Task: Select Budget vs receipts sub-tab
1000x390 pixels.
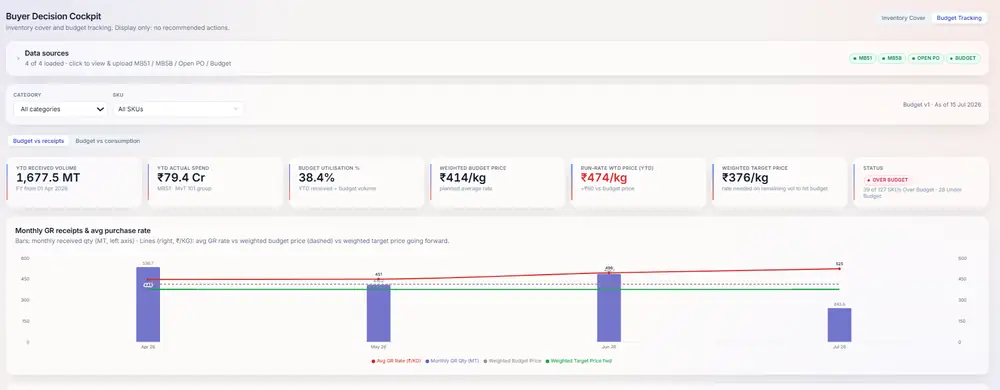Action: pos(38,141)
